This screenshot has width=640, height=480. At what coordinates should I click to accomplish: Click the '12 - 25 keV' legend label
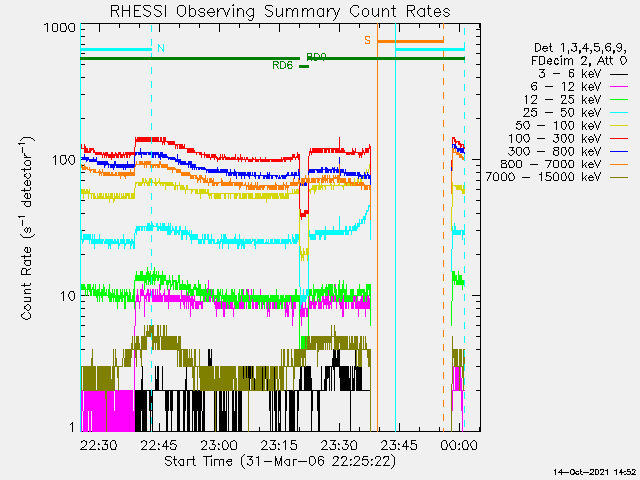point(562,100)
